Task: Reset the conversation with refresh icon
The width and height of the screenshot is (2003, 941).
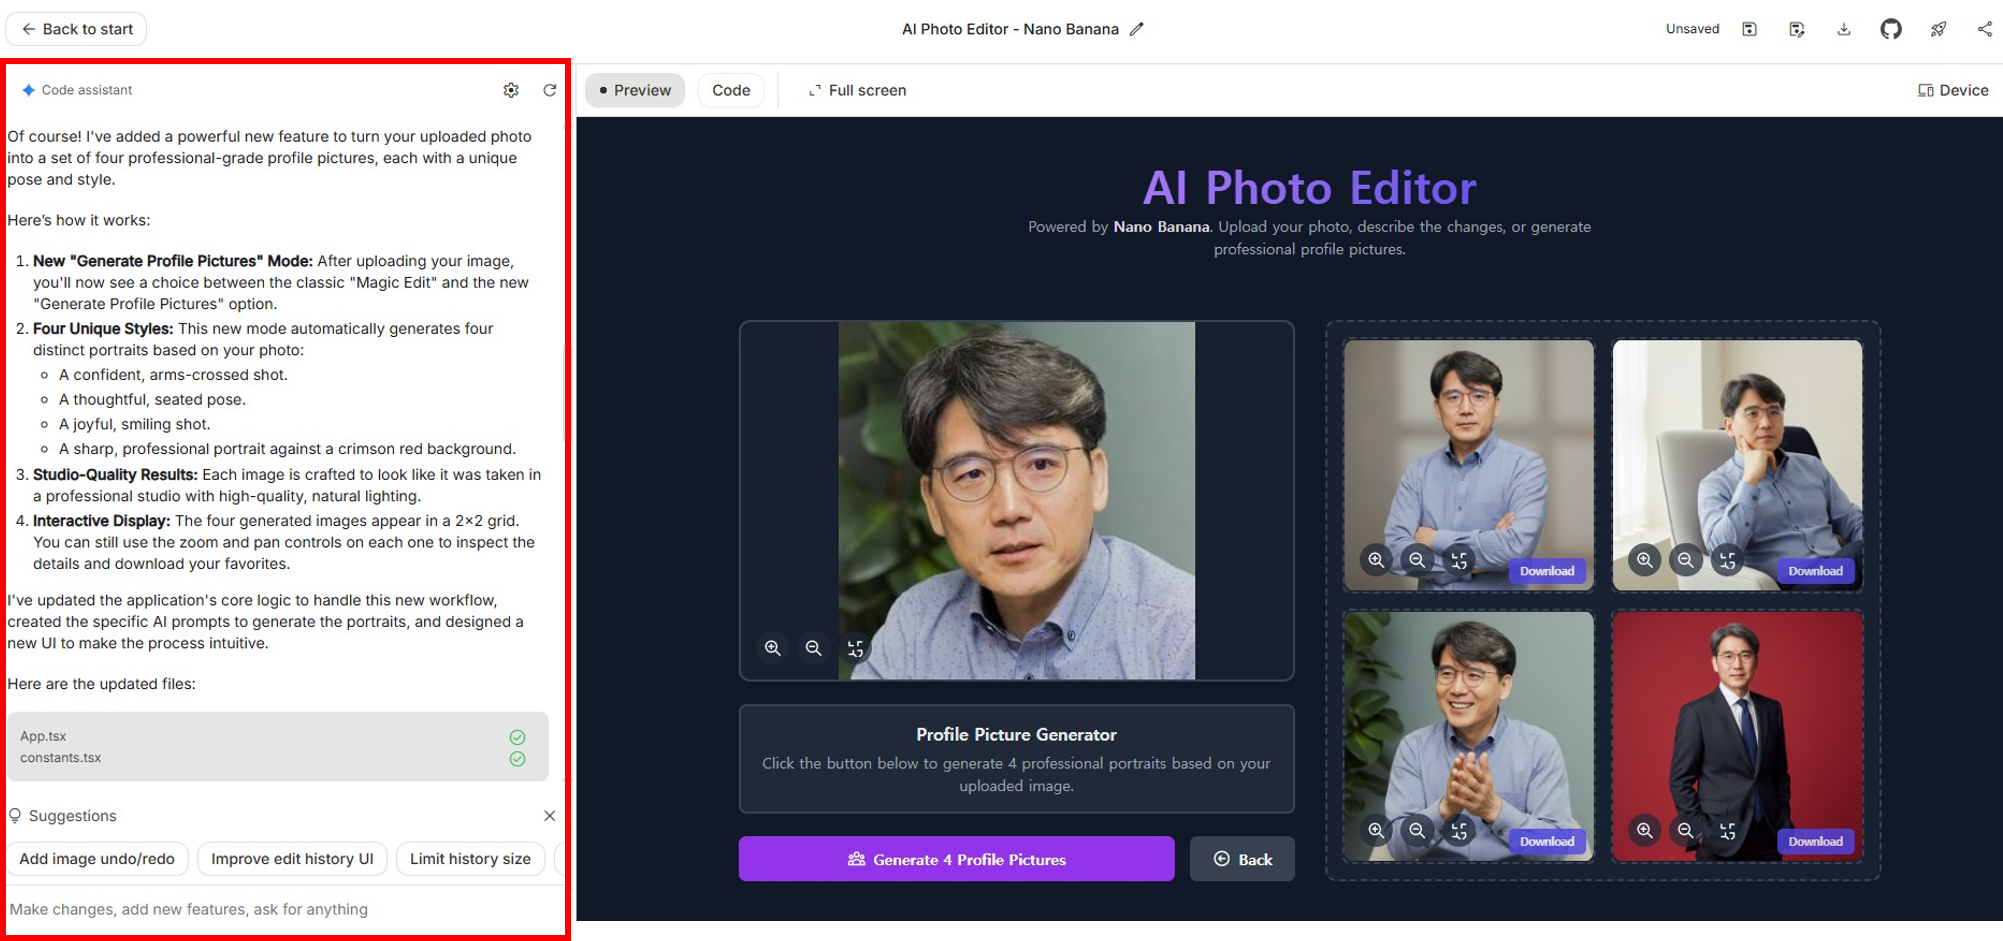Action: click(549, 90)
